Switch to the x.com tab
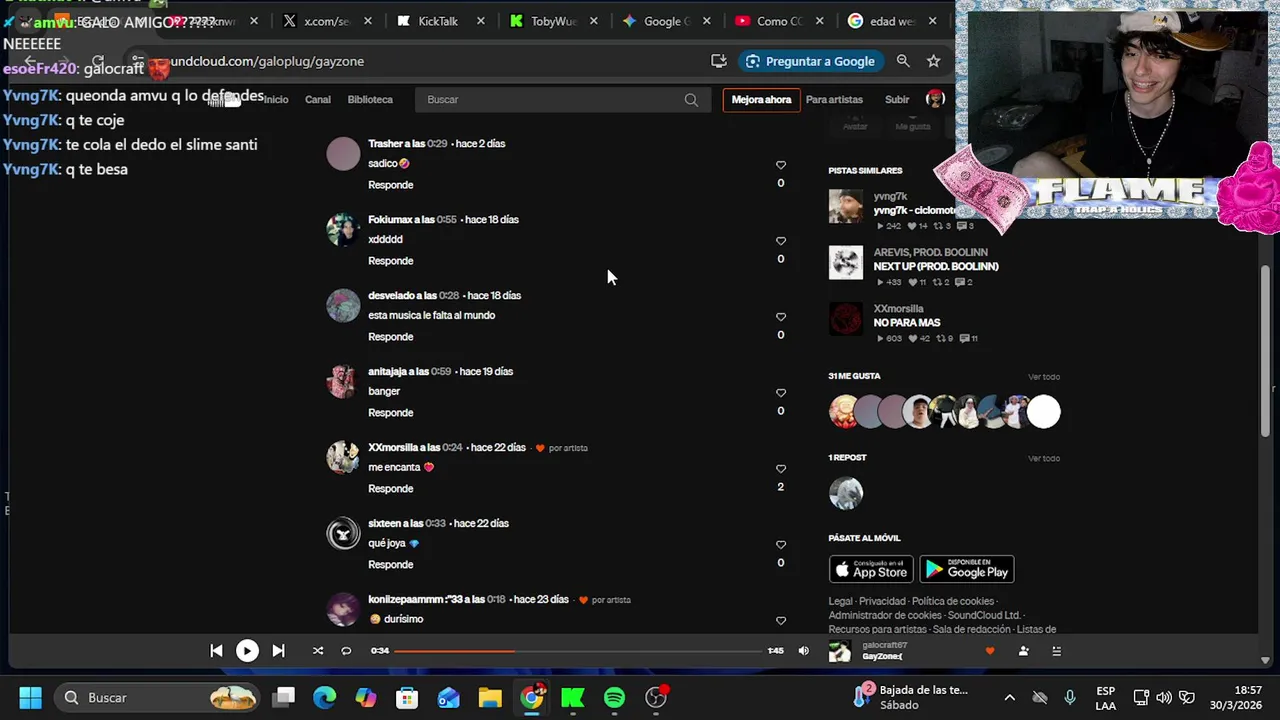Screen dimensions: 1280x720 [326, 21]
